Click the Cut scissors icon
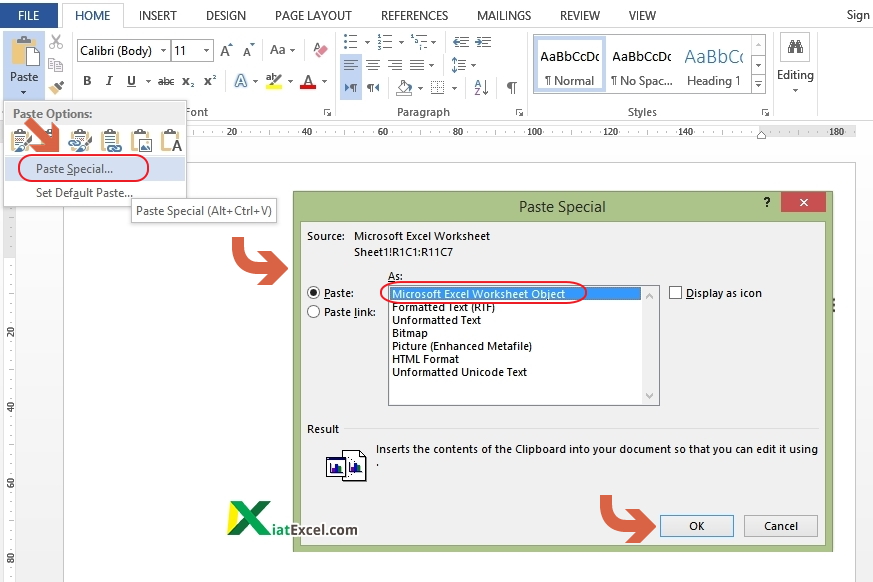 click(56, 42)
